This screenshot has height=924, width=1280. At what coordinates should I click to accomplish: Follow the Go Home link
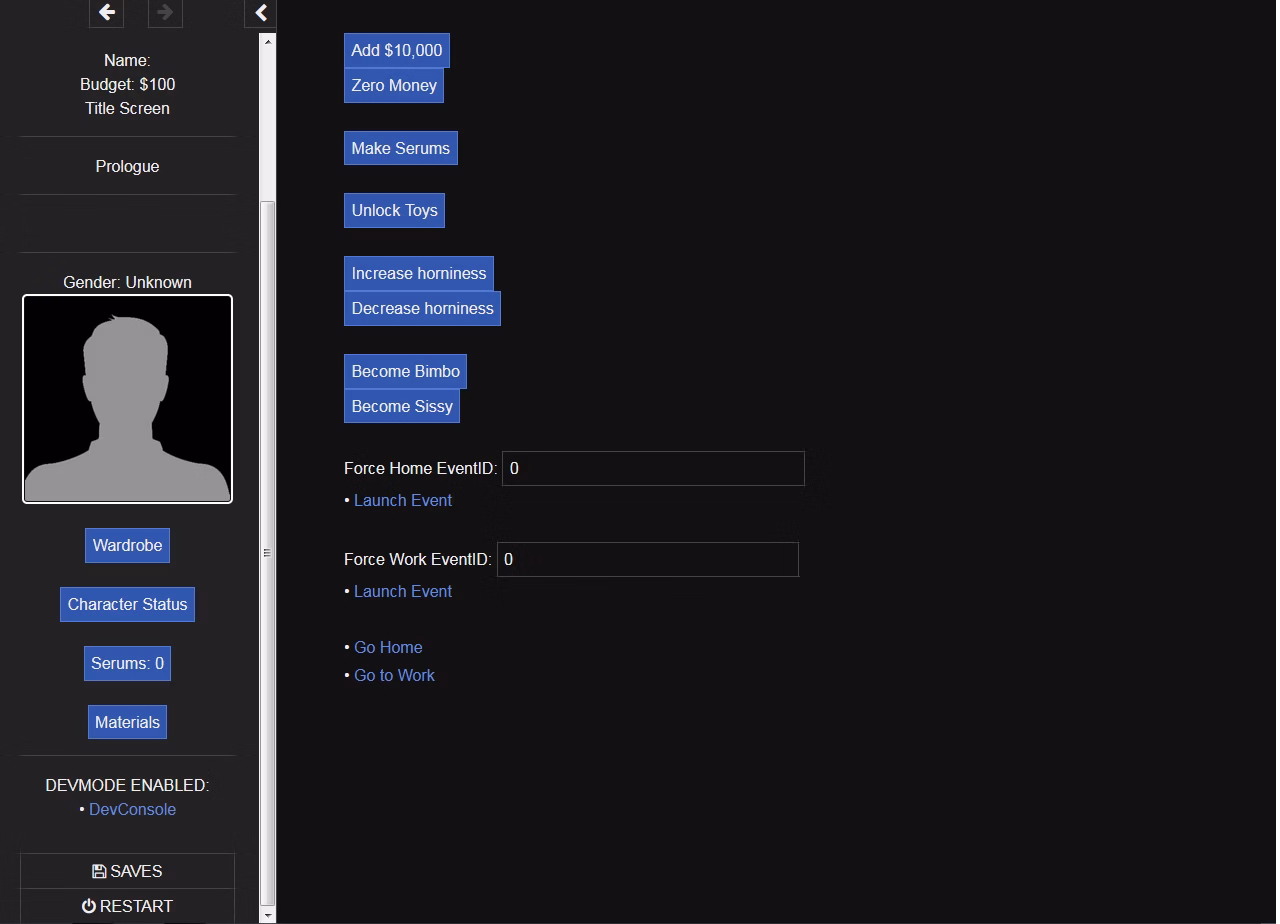[x=388, y=647]
